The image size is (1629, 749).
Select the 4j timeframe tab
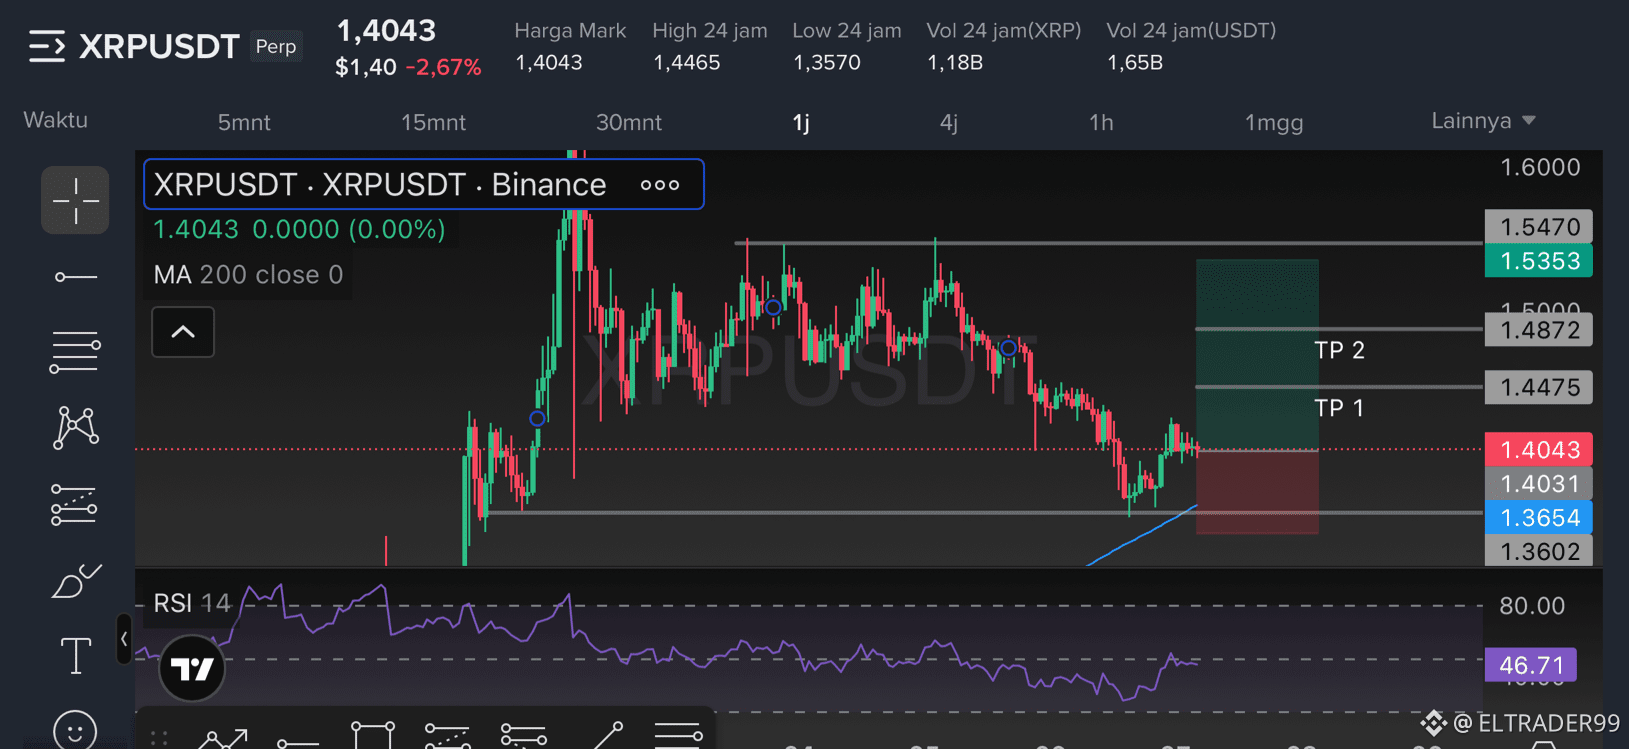click(x=949, y=122)
